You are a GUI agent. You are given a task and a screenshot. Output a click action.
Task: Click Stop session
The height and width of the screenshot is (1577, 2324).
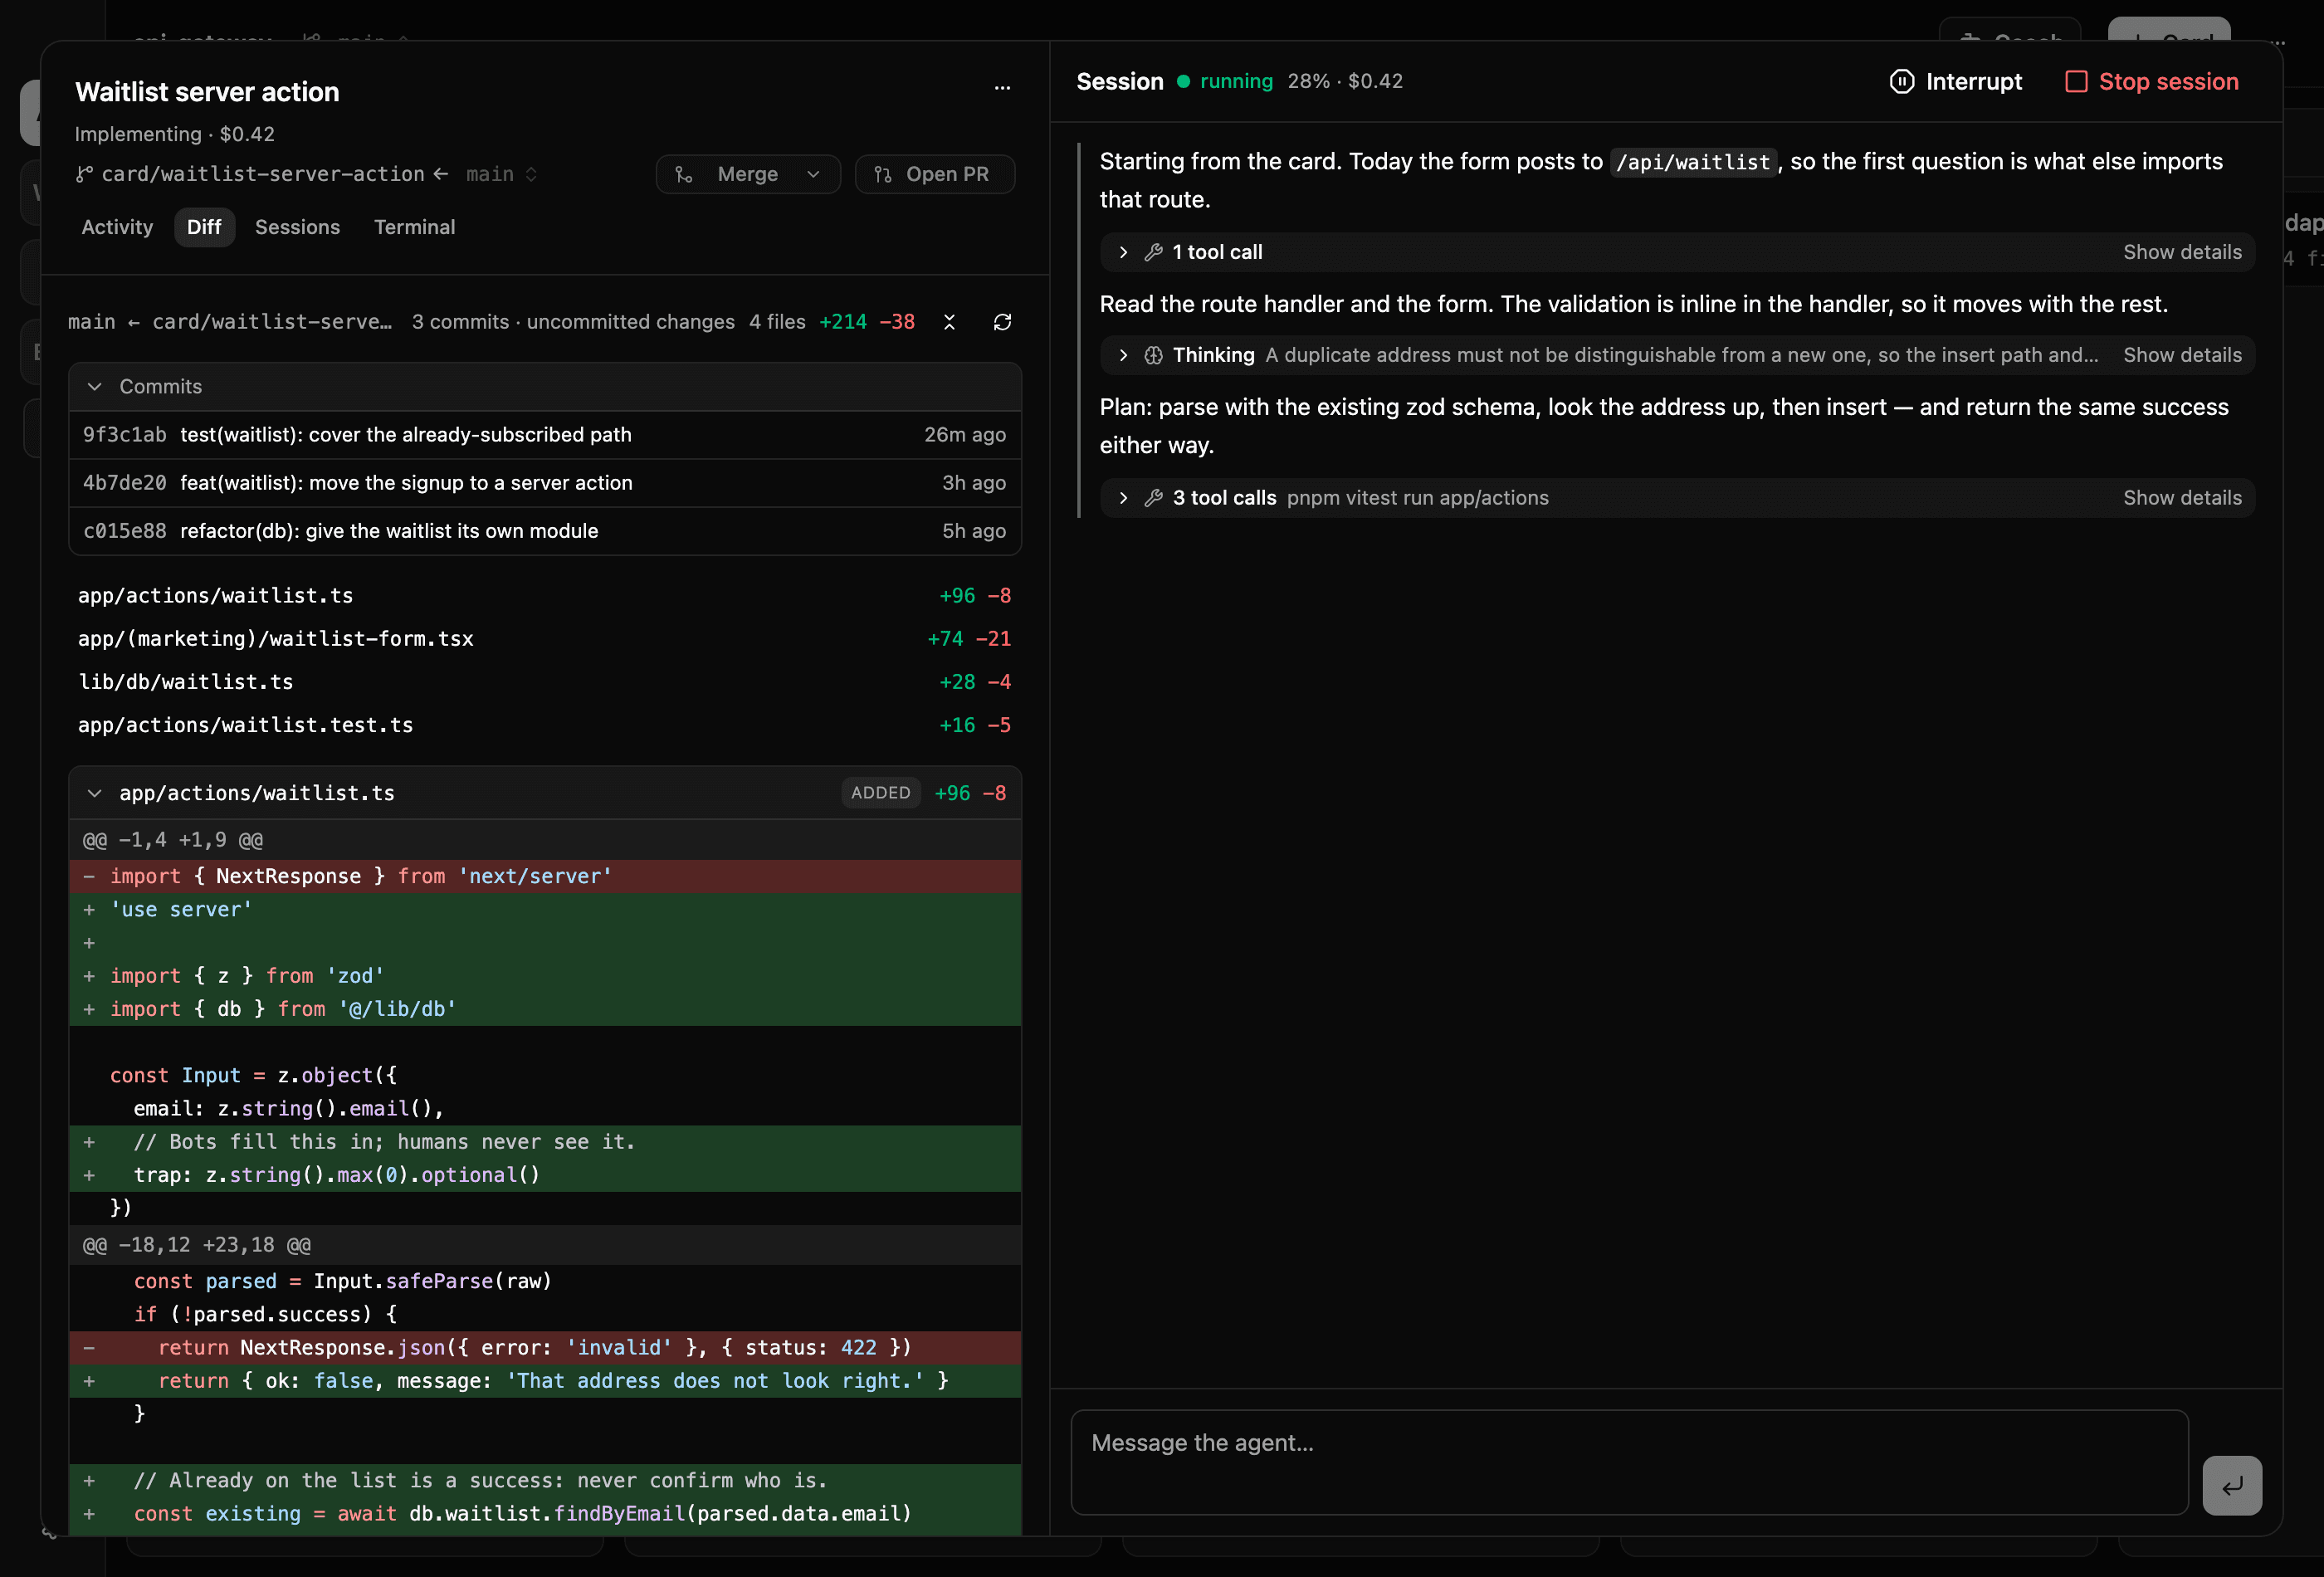coord(2152,82)
